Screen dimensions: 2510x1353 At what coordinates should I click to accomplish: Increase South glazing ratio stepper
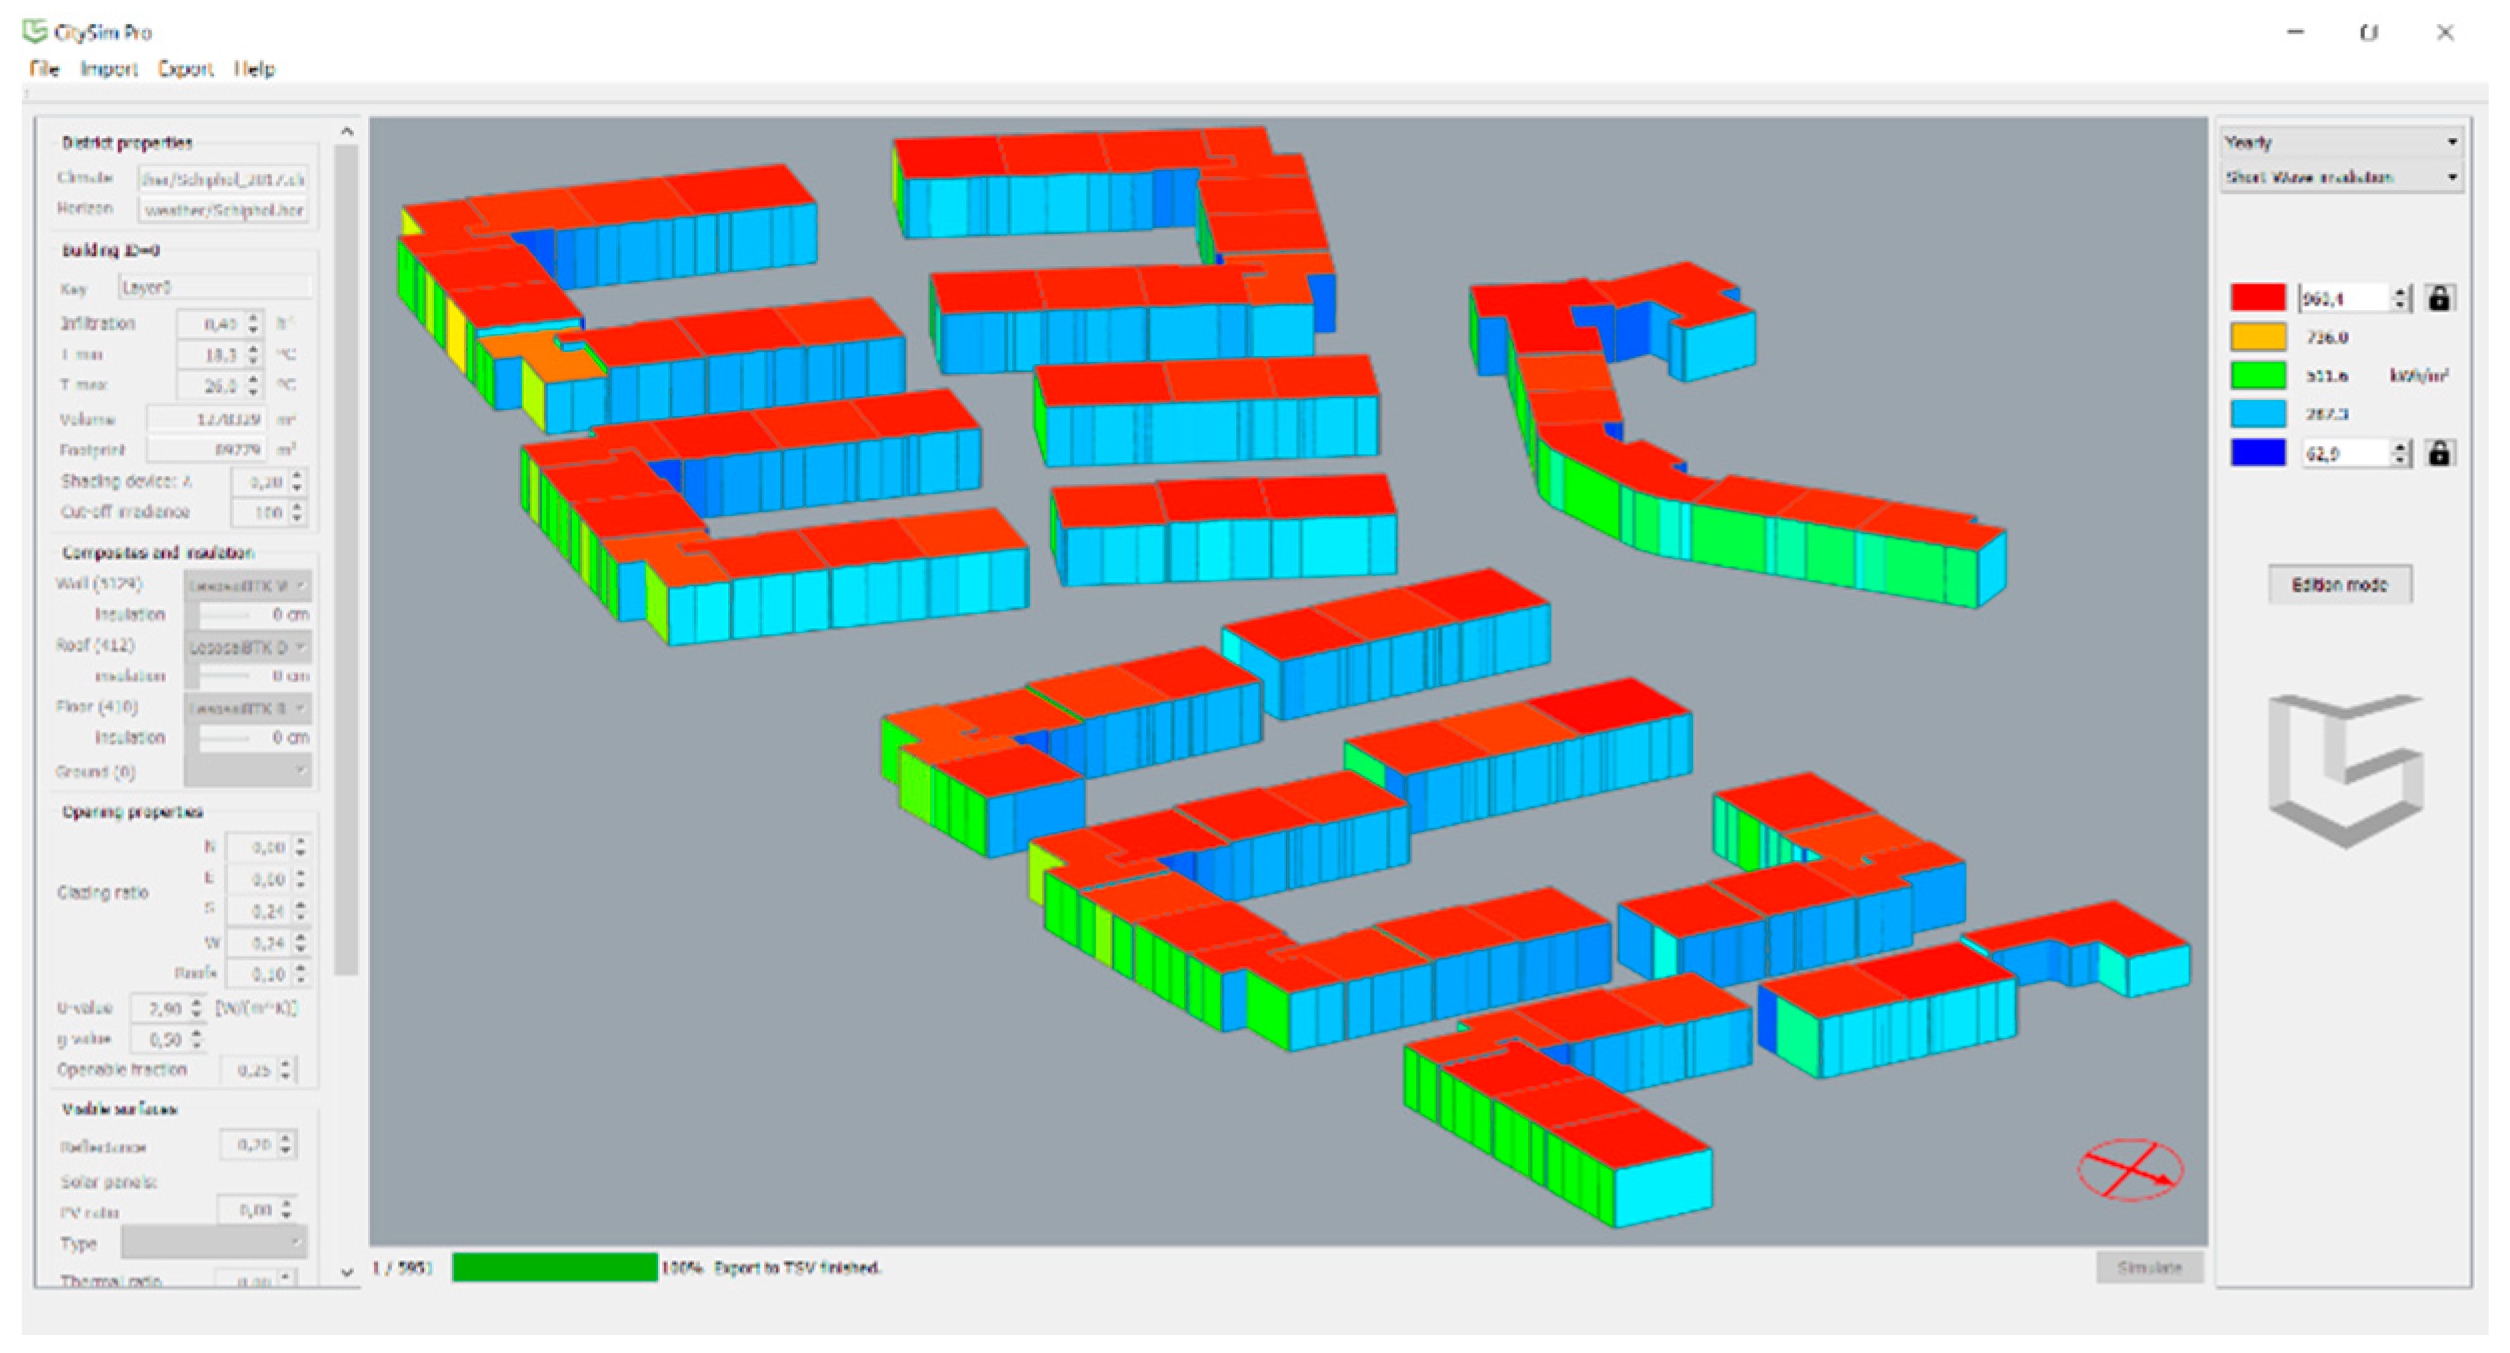tap(300, 905)
